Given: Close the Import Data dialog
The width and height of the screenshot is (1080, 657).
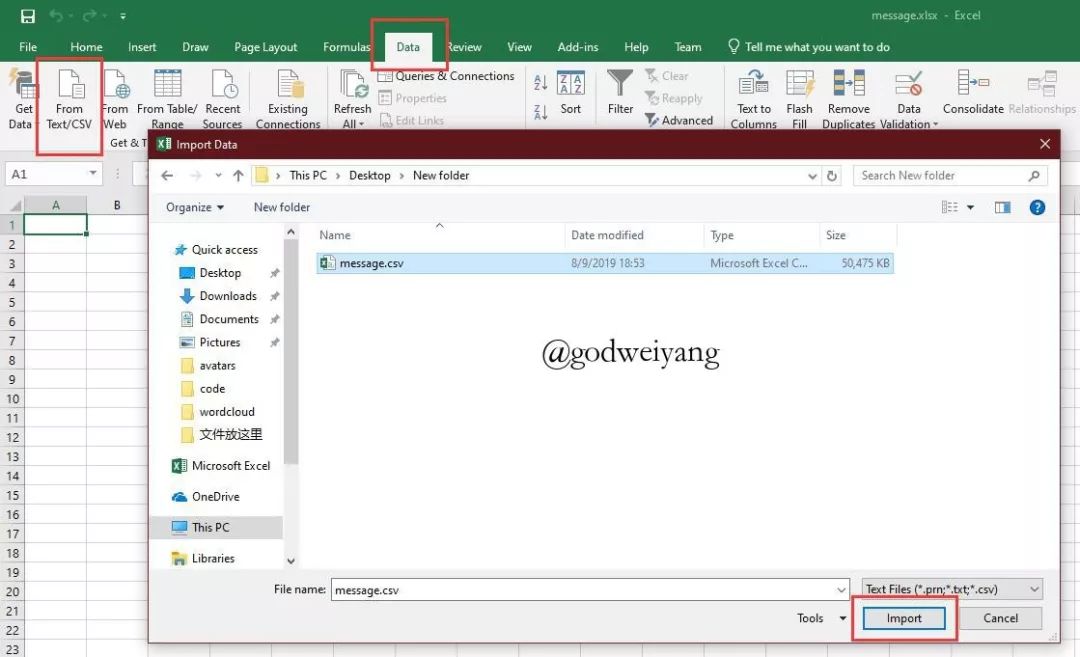Looking at the screenshot, I should coord(1045,144).
